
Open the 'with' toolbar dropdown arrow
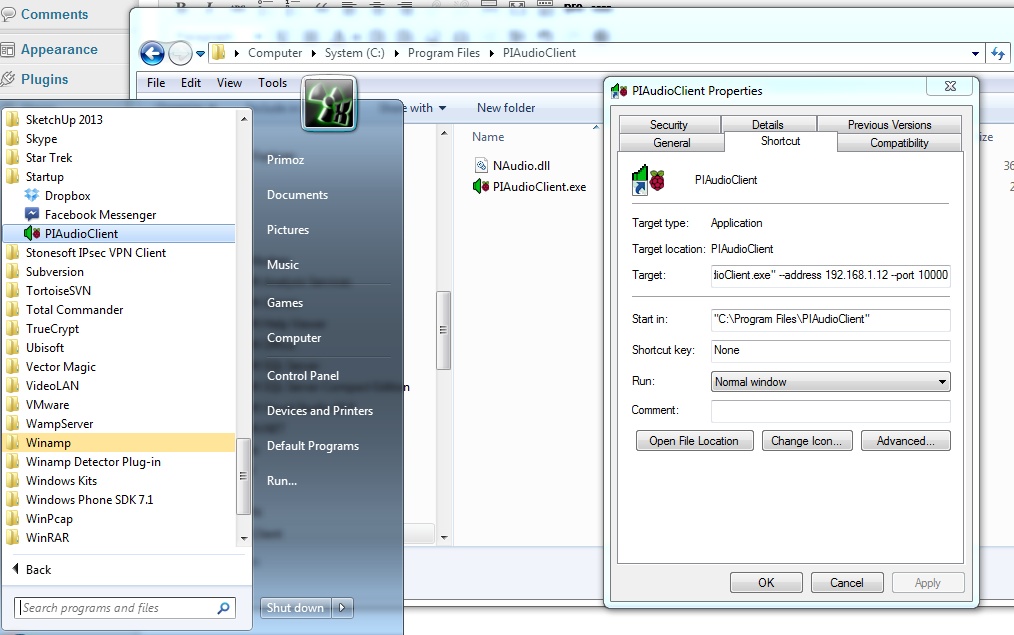442,108
